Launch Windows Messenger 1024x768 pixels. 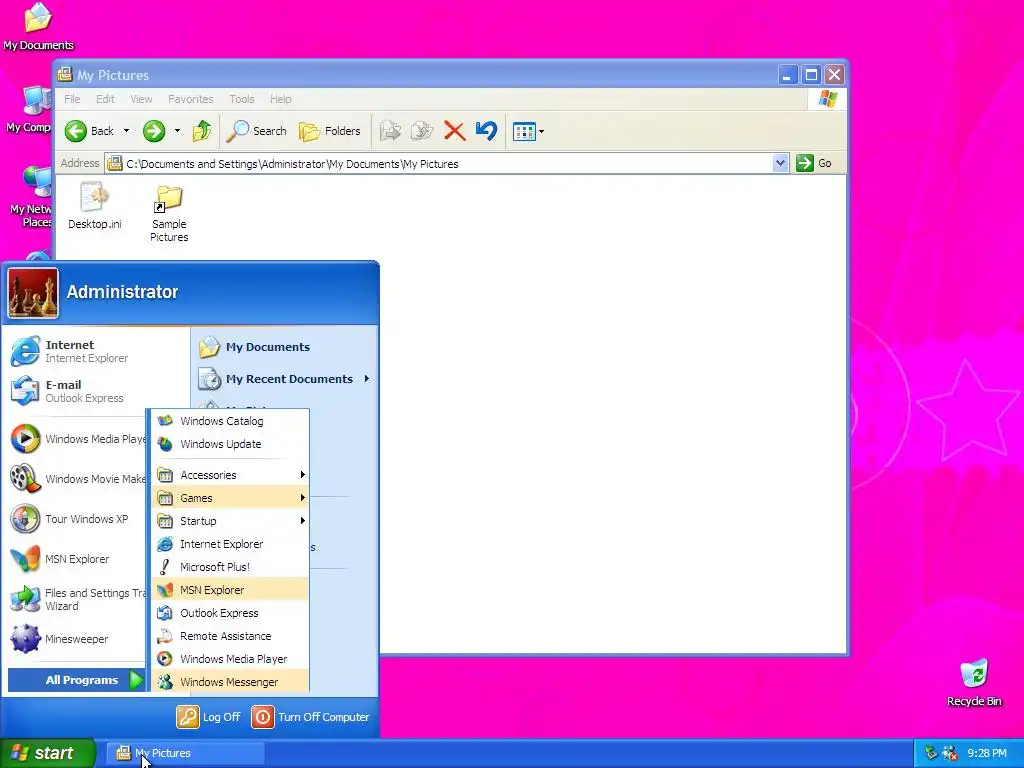pyautogui.click(x=230, y=682)
